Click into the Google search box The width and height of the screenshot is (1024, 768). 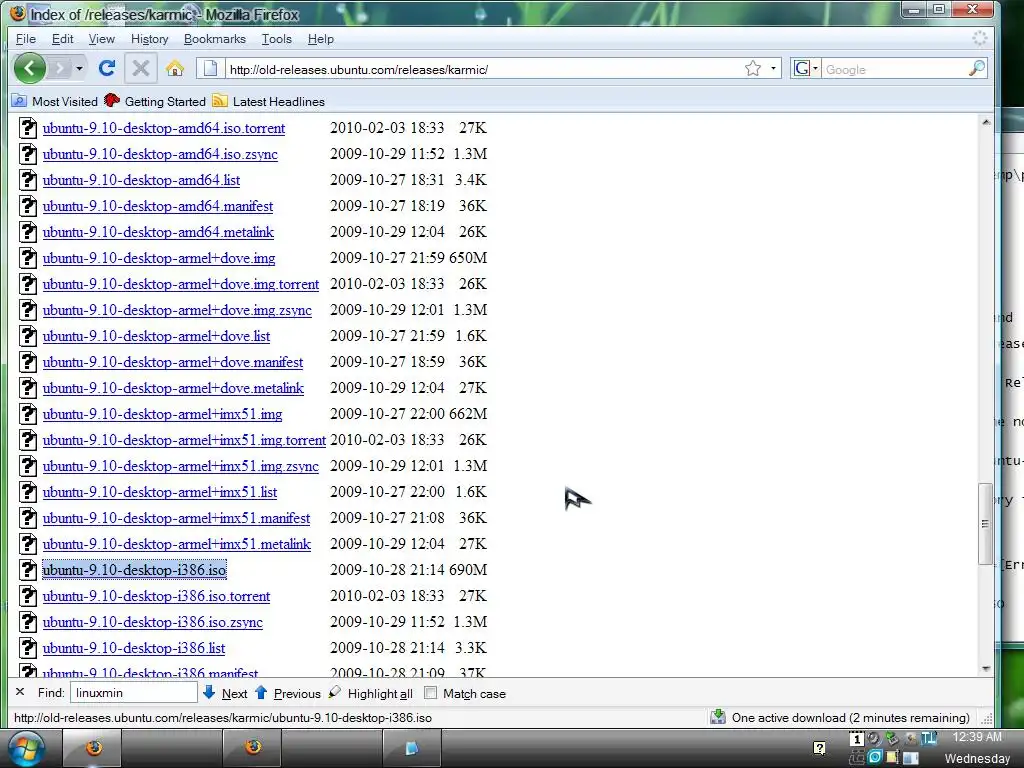(x=893, y=69)
